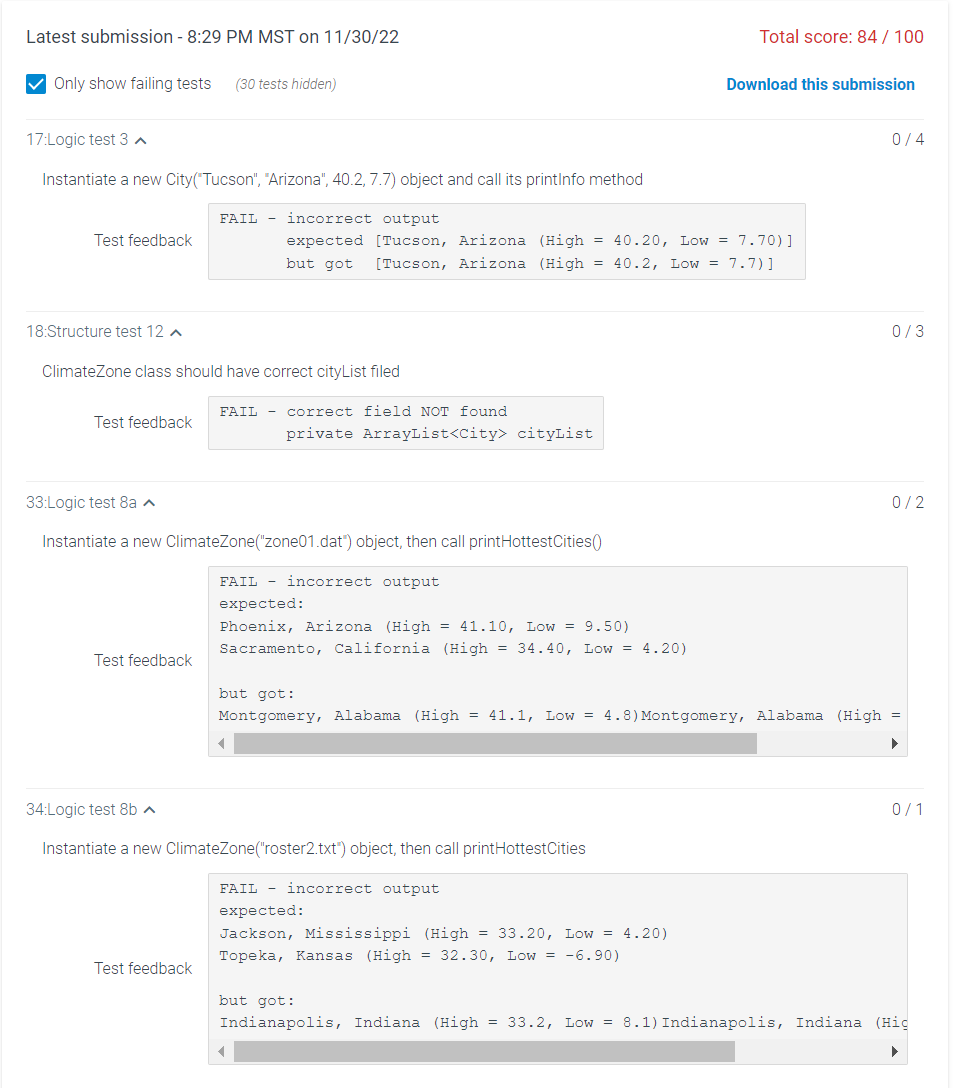Screen dimensions: 955x1088
Task: Click the Montgomery, Alabama actual output line
Action: [x=559, y=715]
